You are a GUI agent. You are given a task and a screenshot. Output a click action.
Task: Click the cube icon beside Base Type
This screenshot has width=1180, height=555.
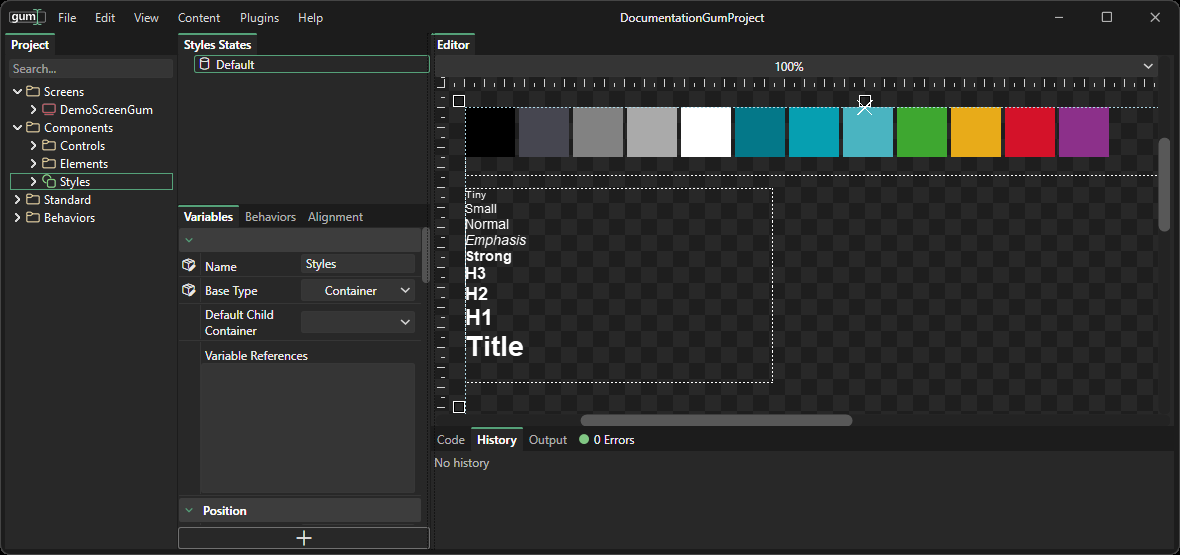(189, 290)
